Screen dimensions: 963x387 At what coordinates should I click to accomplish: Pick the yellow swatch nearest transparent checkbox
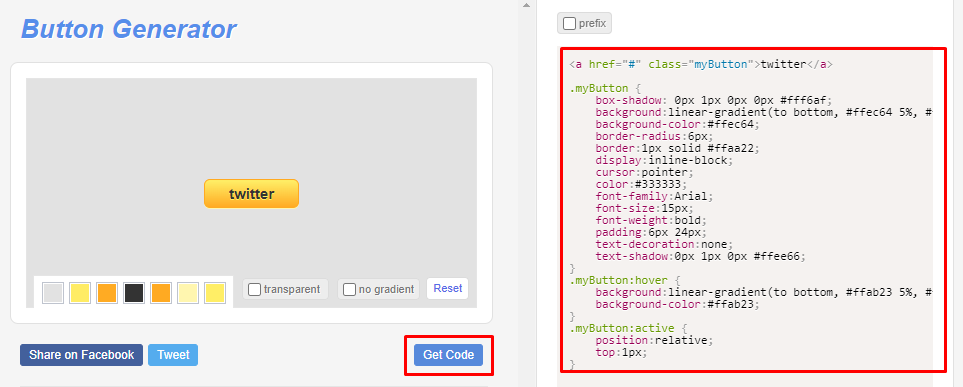[215, 293]
